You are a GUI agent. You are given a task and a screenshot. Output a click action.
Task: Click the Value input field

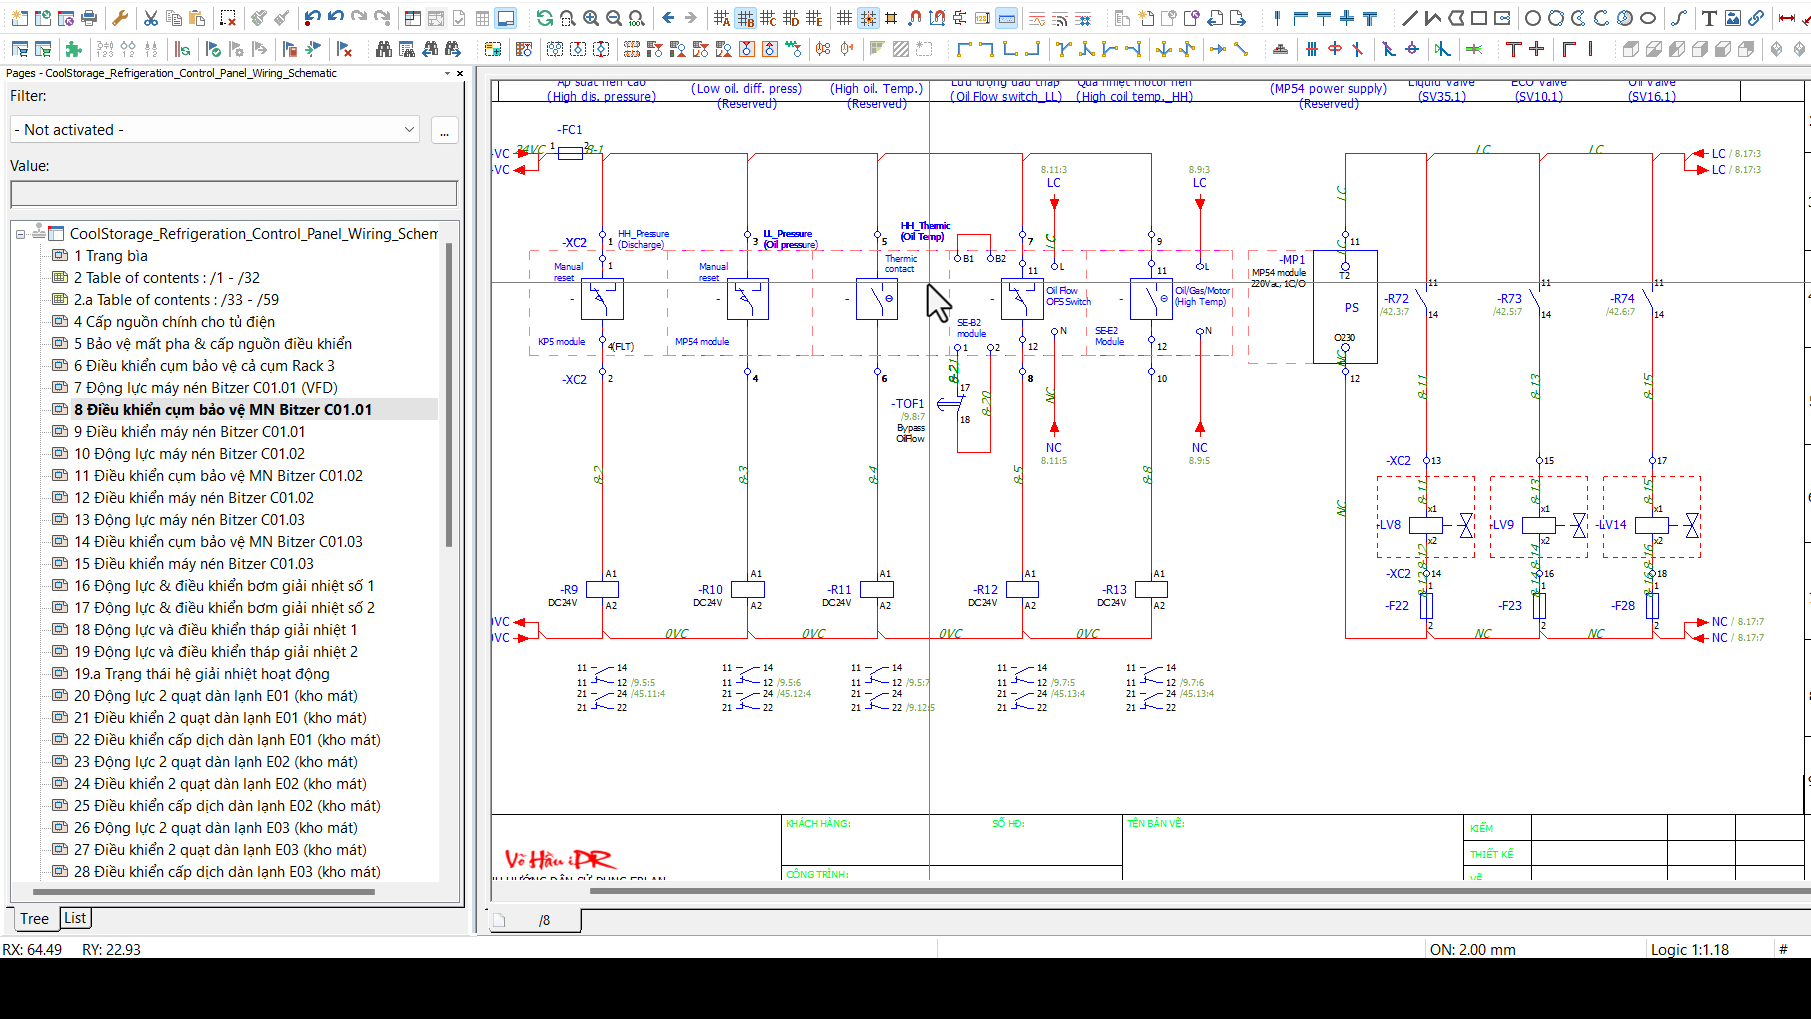tap(233, 194)
